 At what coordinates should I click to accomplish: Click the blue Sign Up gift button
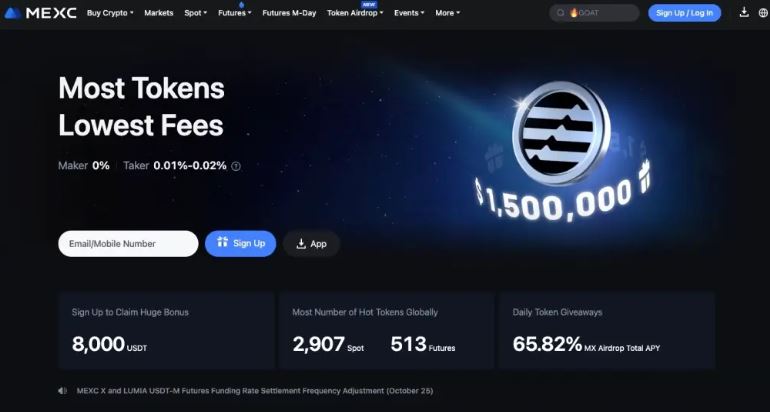coord(241,244)
